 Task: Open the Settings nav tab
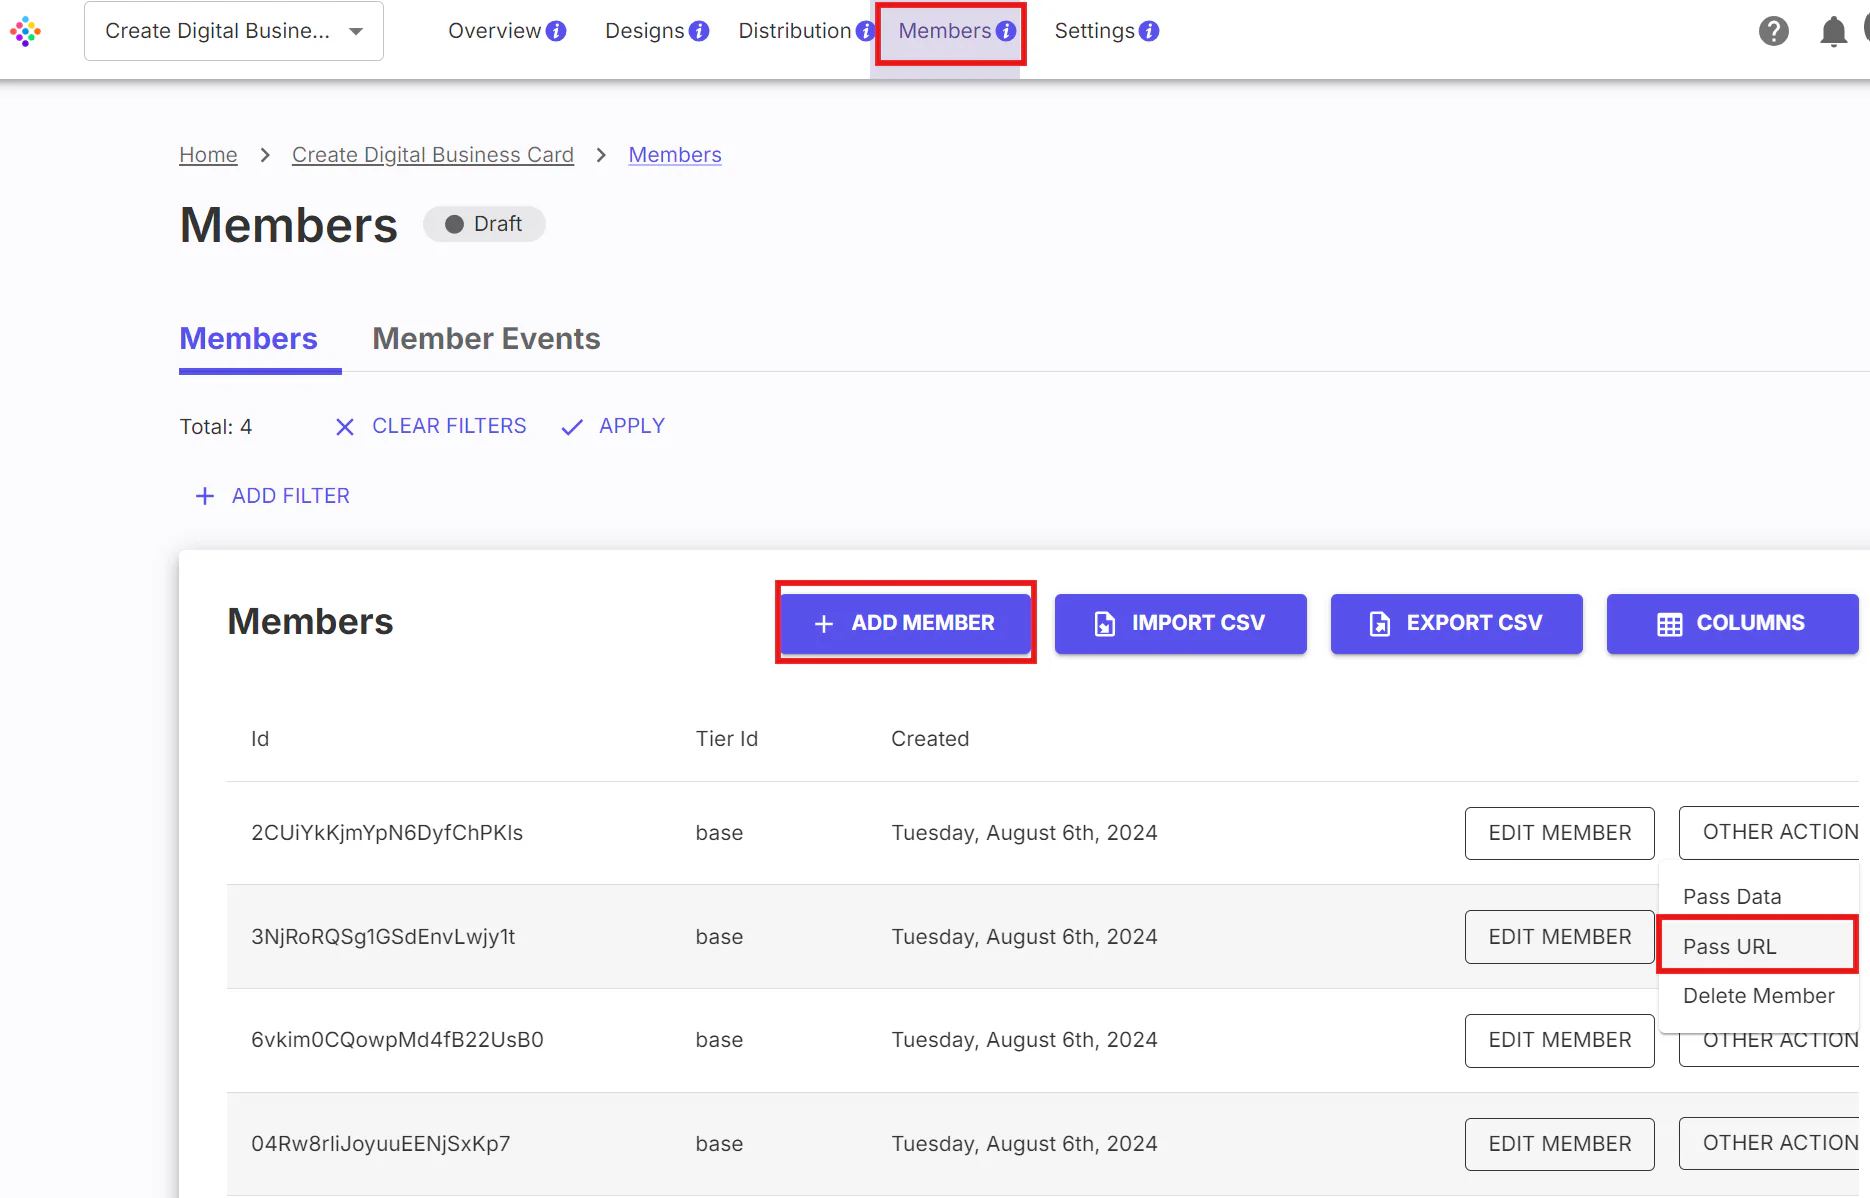1094,31
